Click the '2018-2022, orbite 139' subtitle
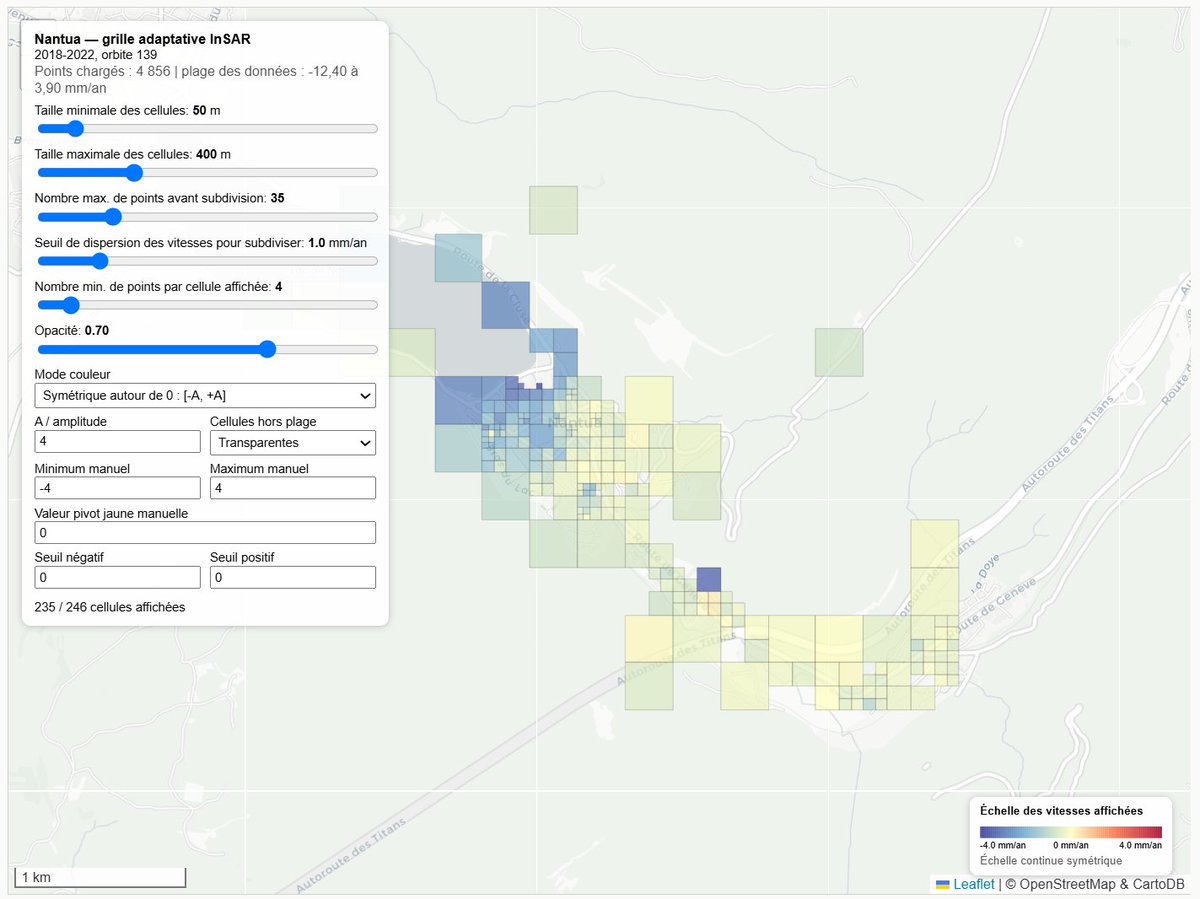 coord(96,54)
